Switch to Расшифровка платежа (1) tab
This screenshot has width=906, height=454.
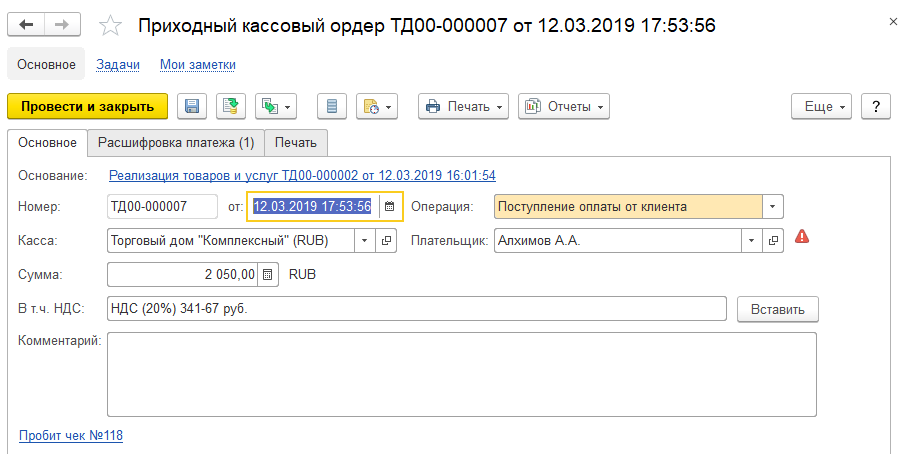(x=176, y=142)
